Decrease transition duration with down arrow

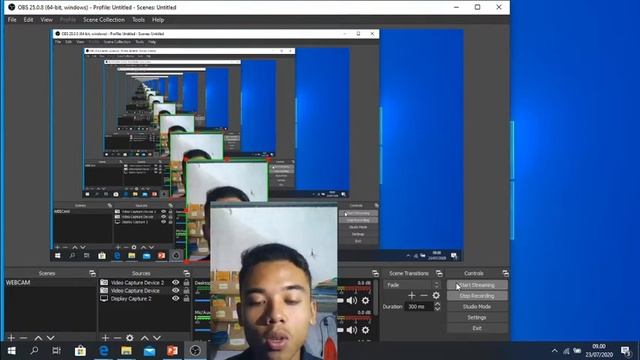[438, 309]
